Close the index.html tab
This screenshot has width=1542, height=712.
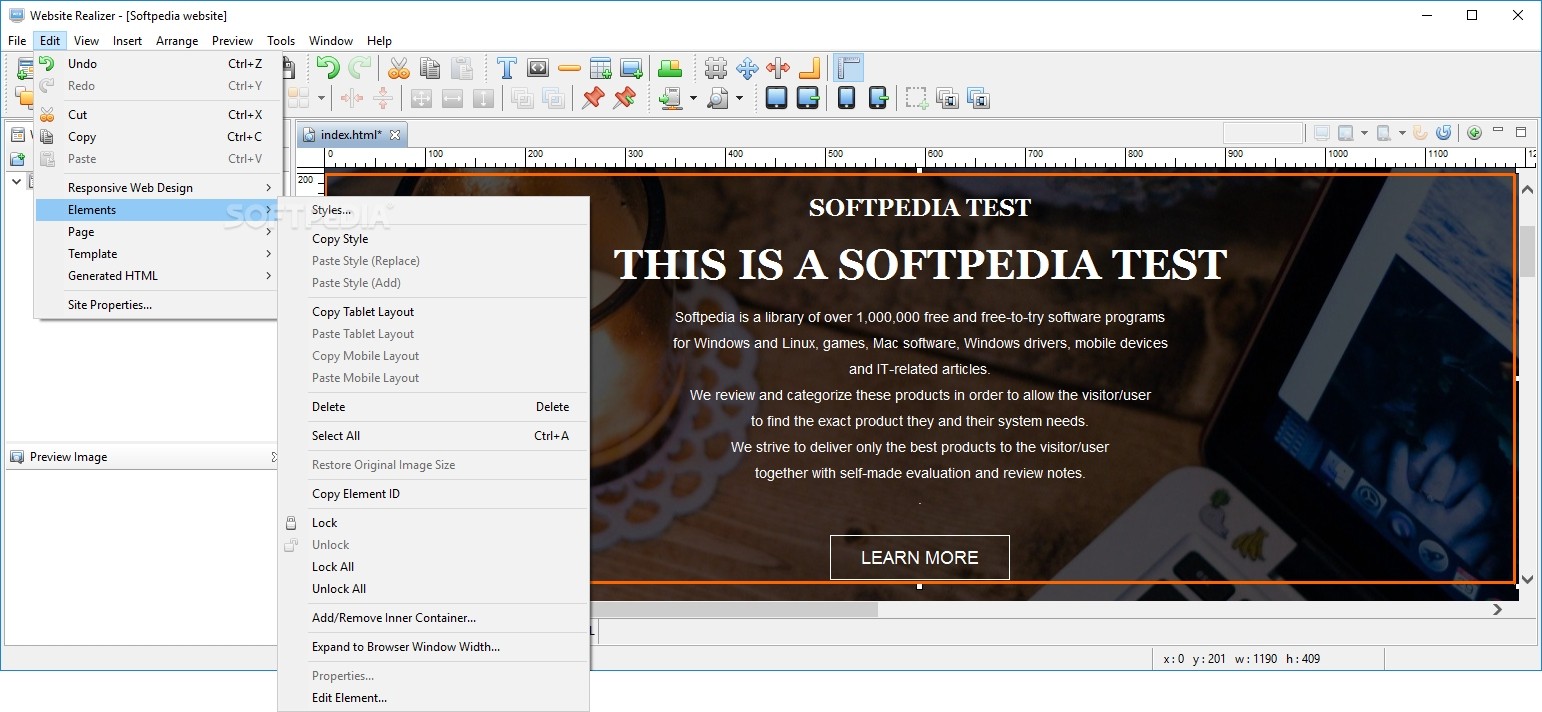395,135
